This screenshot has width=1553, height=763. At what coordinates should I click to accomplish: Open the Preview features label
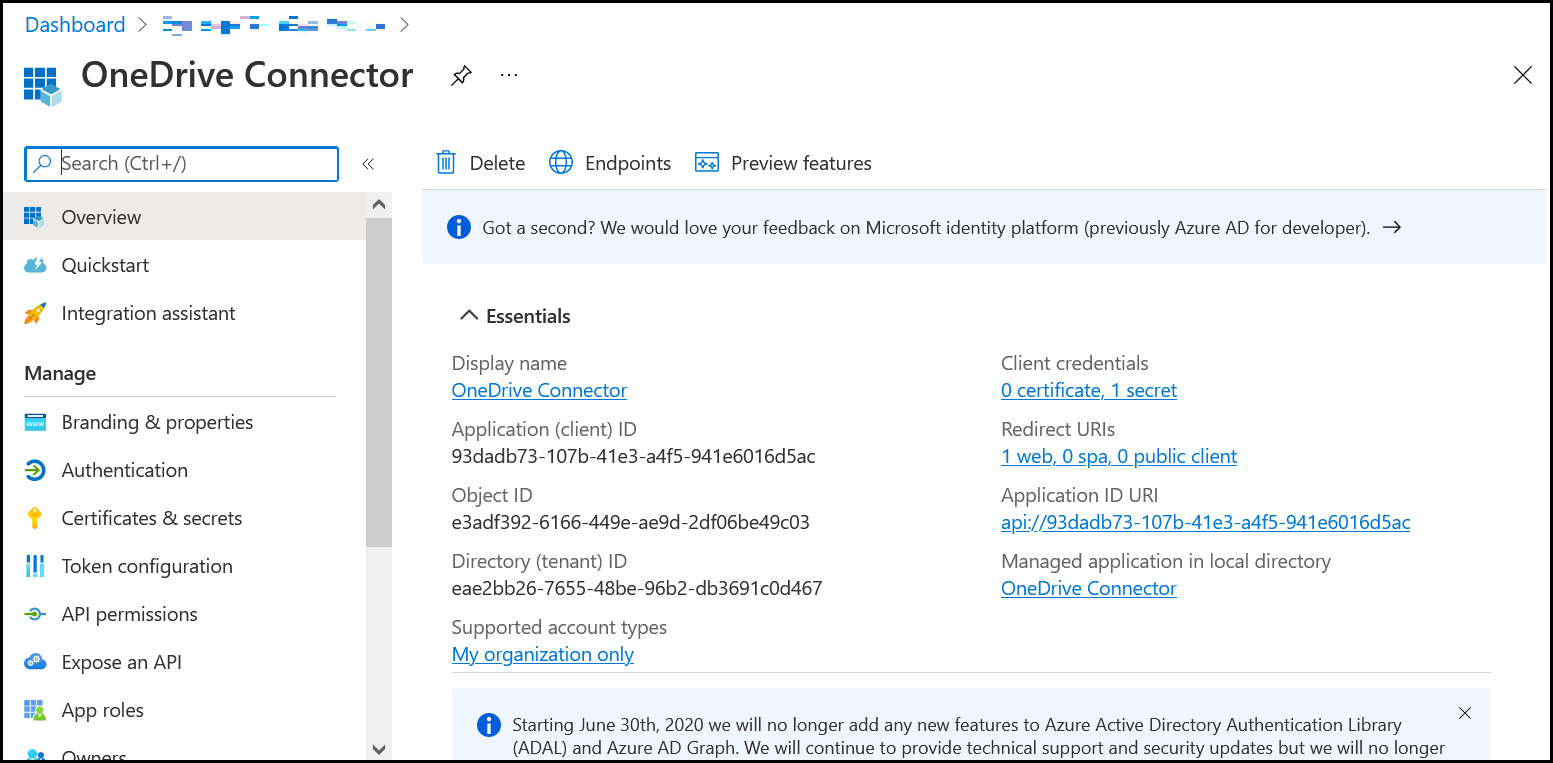(801, 163)
